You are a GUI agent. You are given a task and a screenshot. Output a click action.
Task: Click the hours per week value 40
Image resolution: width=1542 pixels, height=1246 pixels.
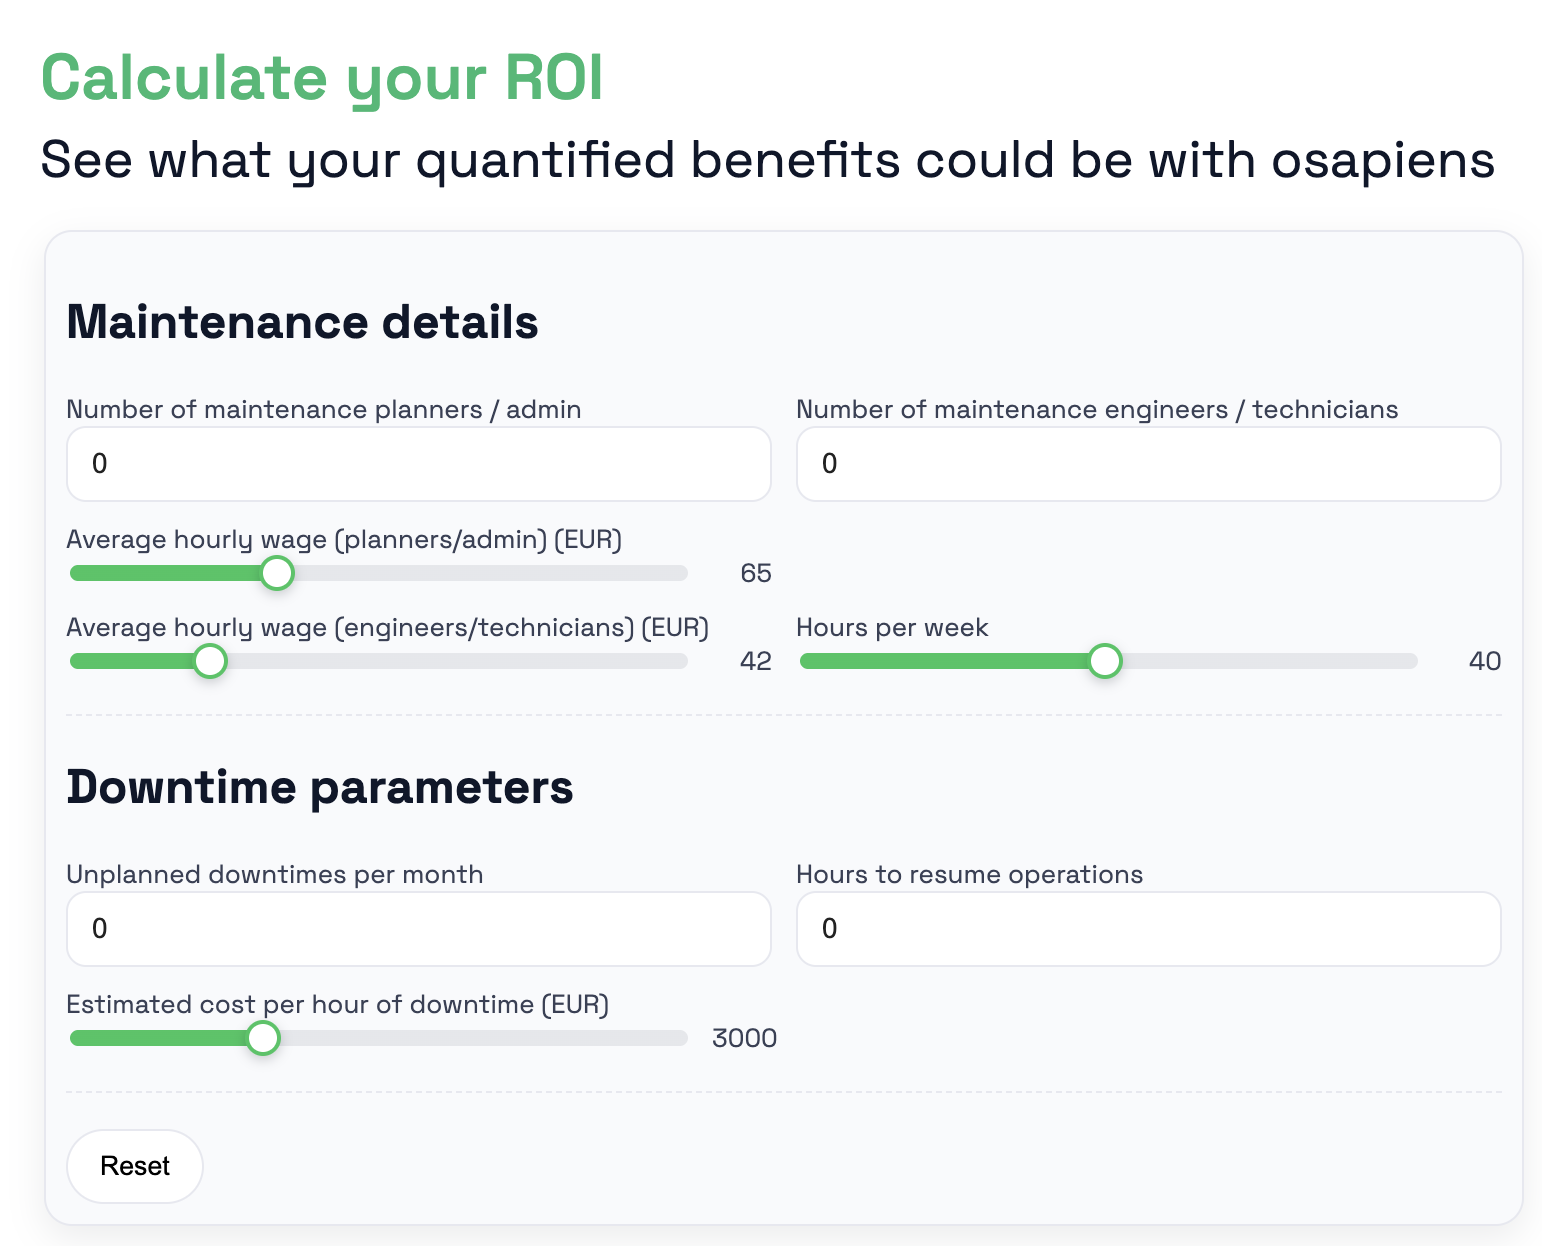(x=1484, y=661)
